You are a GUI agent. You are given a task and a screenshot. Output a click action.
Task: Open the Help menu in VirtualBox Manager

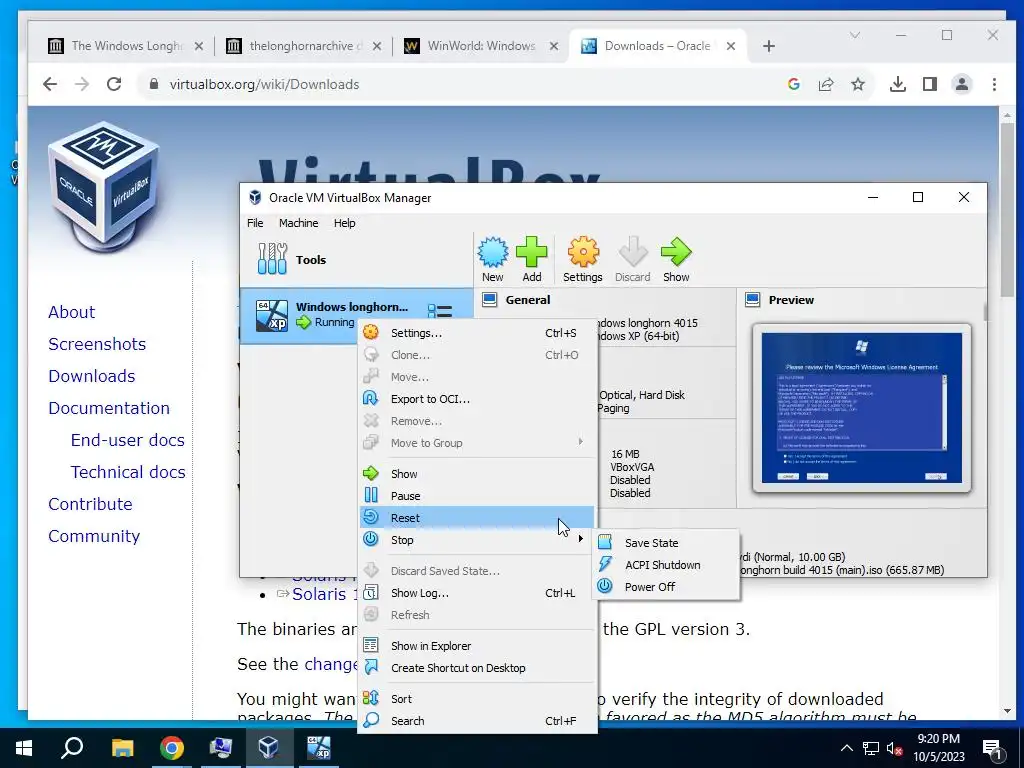click(x=344, y=223)
